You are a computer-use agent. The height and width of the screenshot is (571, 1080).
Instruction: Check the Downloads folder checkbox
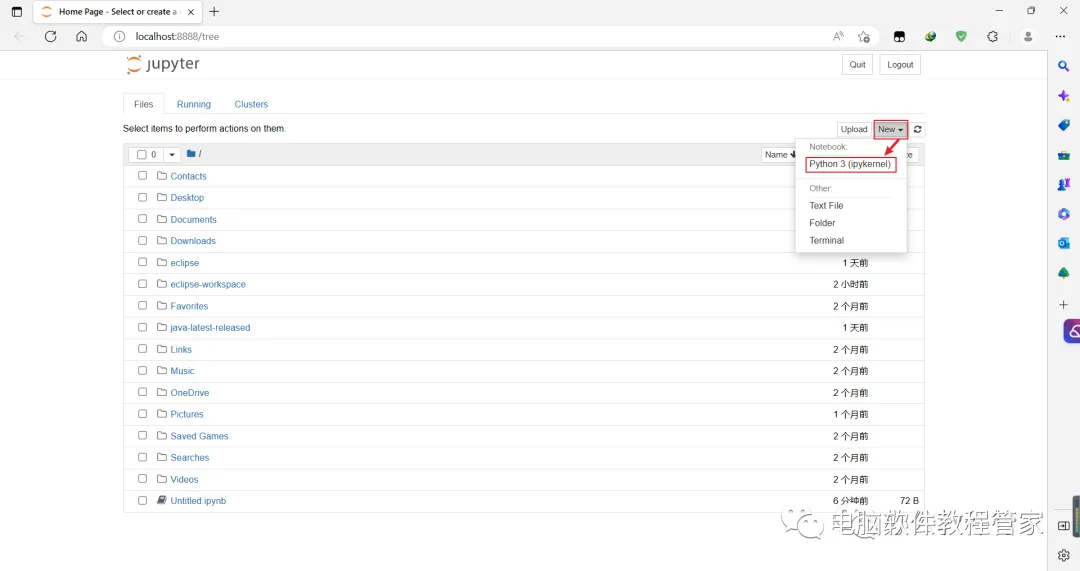coord(143,240)
